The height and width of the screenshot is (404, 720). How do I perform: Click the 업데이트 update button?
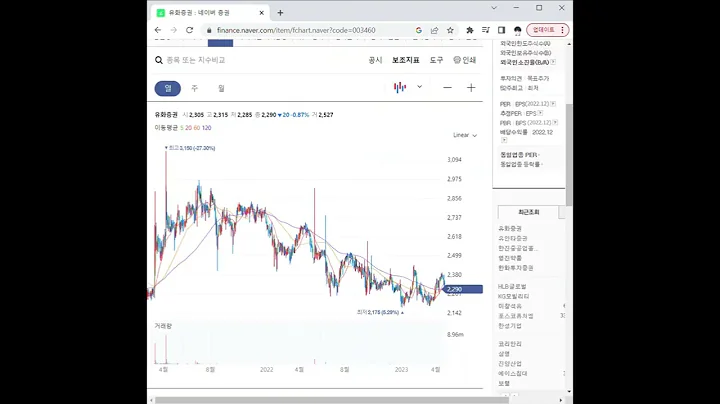547,30
